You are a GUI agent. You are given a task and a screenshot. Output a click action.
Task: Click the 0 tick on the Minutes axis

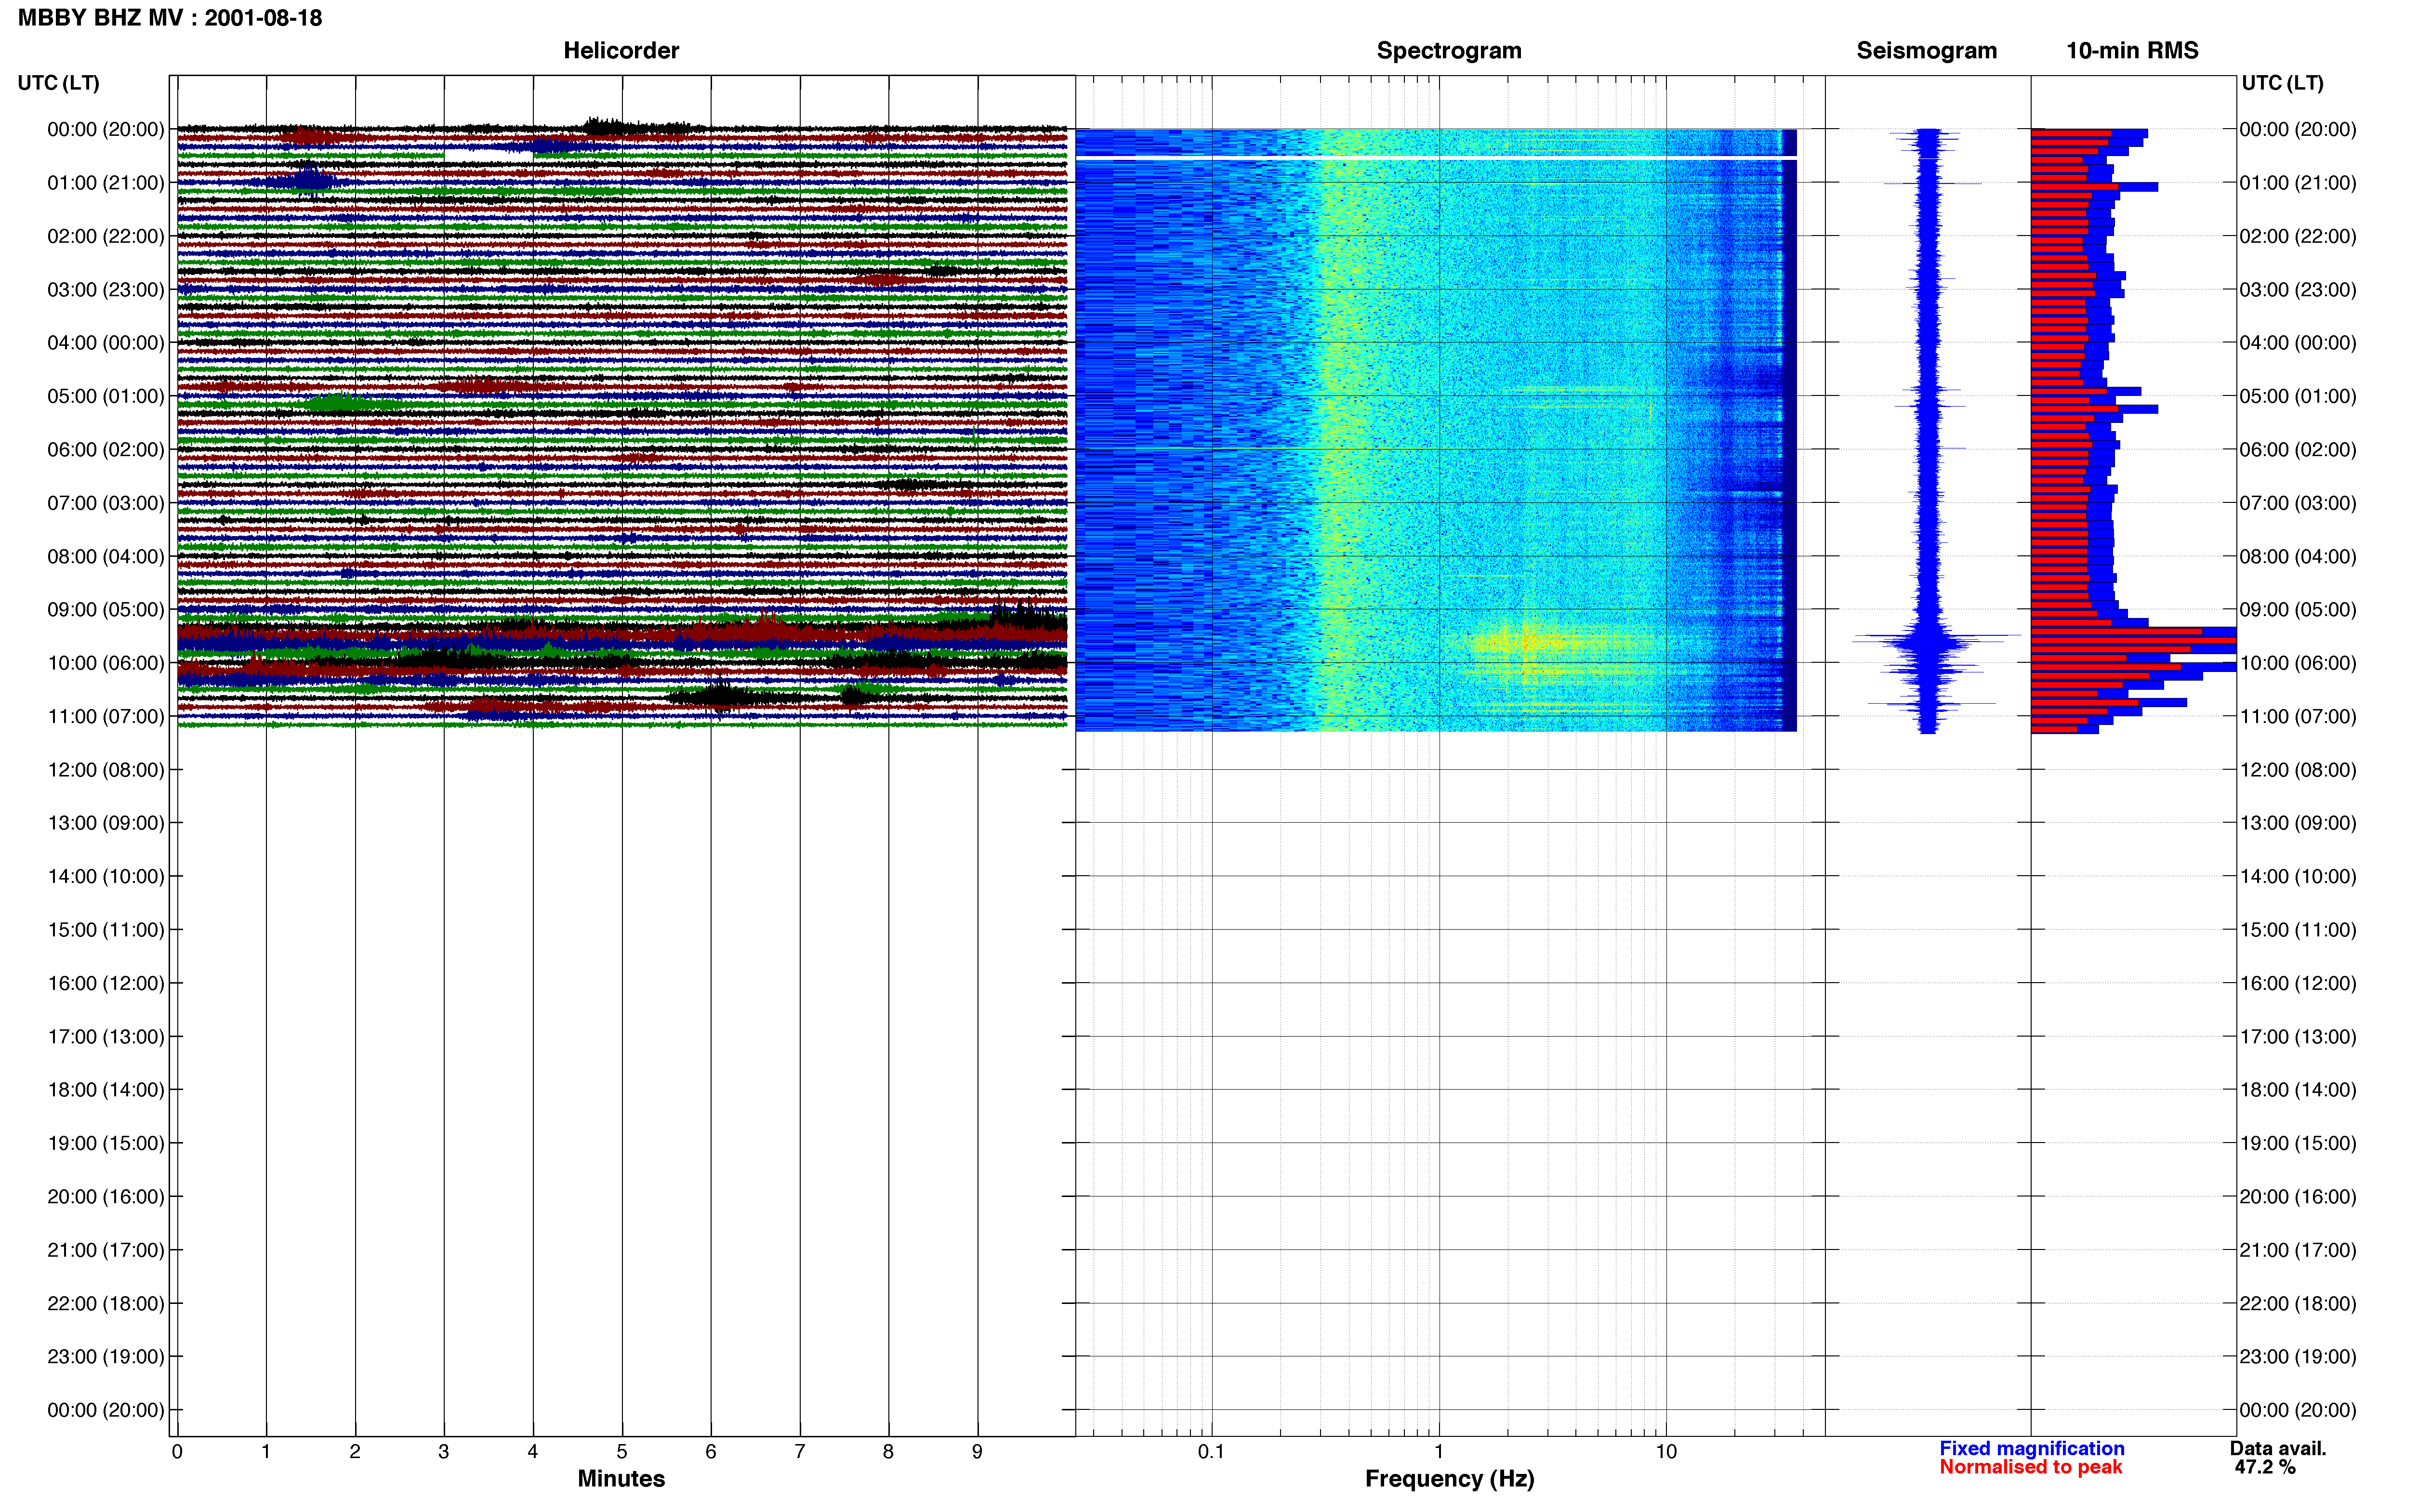[177, 1451]
